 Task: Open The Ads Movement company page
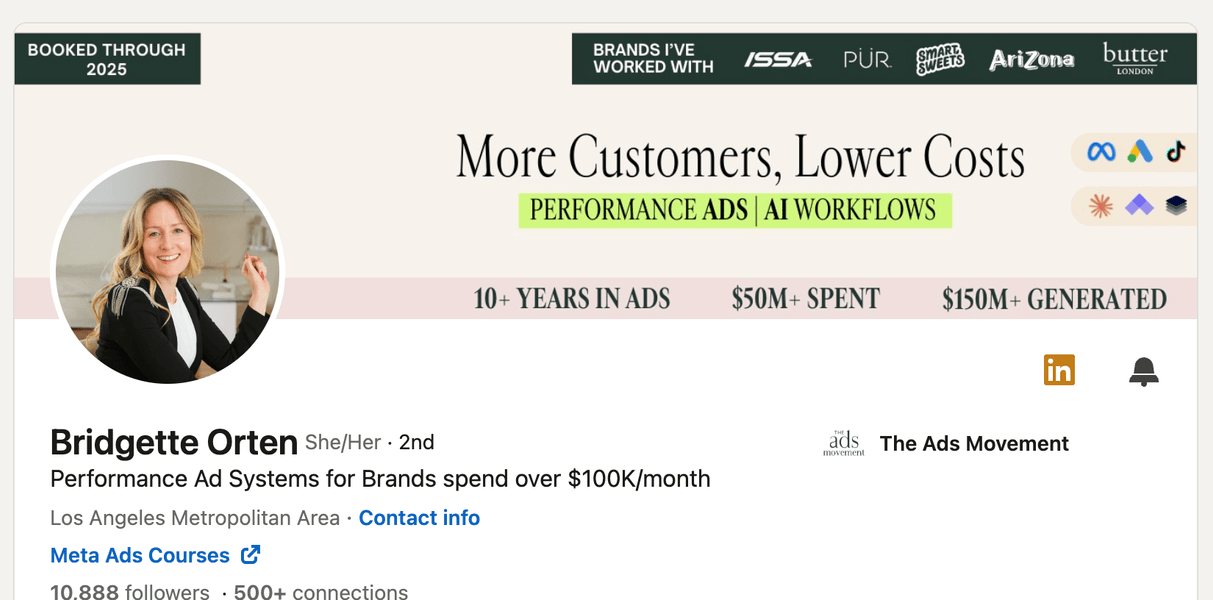pos(974,444)
